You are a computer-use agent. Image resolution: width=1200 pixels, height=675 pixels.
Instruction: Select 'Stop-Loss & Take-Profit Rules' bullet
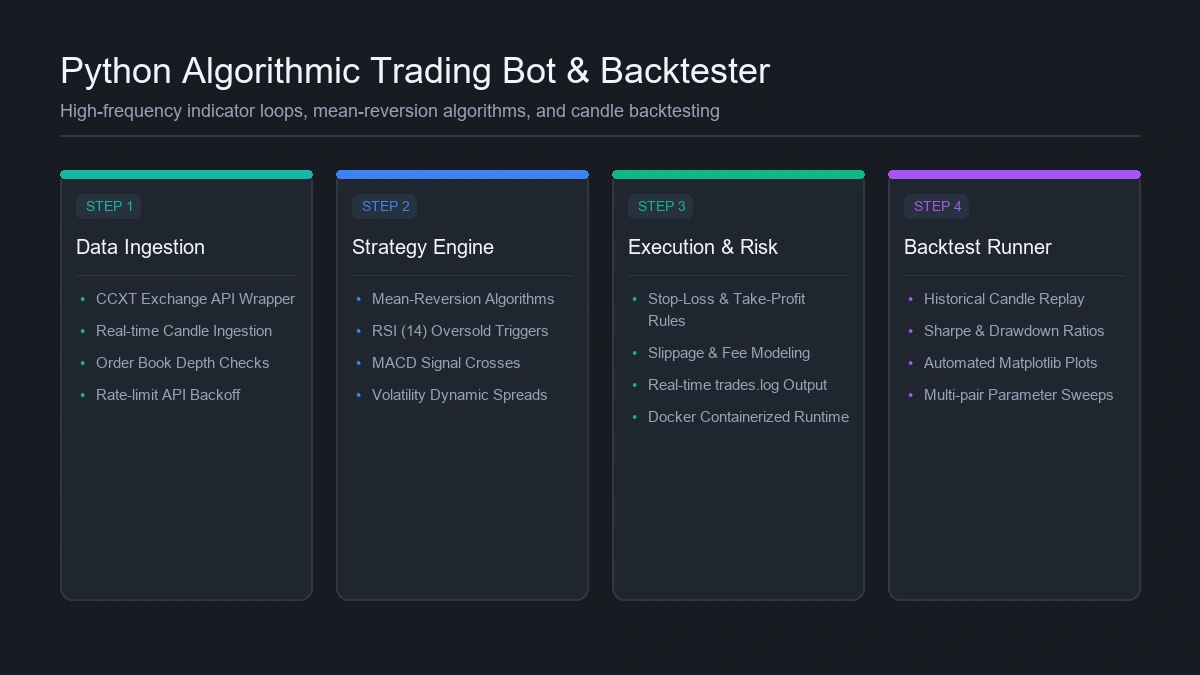[x=727, y=310]
